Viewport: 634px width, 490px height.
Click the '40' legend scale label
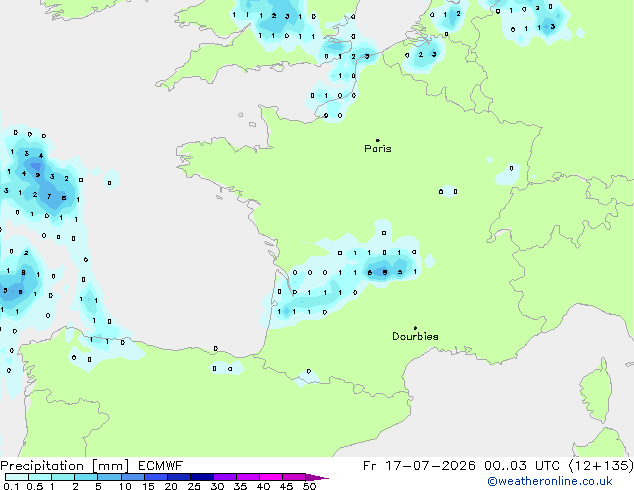pyautogui.click(x=263, y=486)
